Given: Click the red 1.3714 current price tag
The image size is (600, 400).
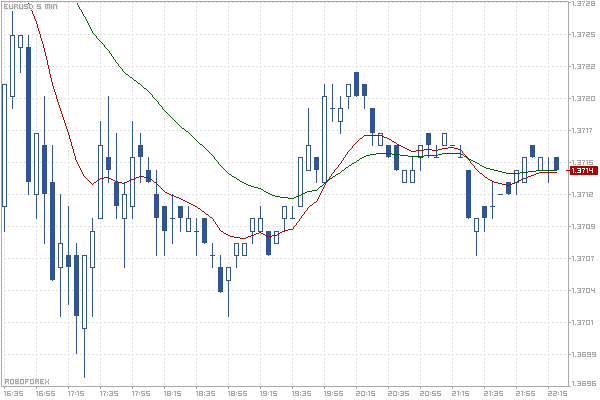Looking at the screenshot, I should click(x=584, y=170).
